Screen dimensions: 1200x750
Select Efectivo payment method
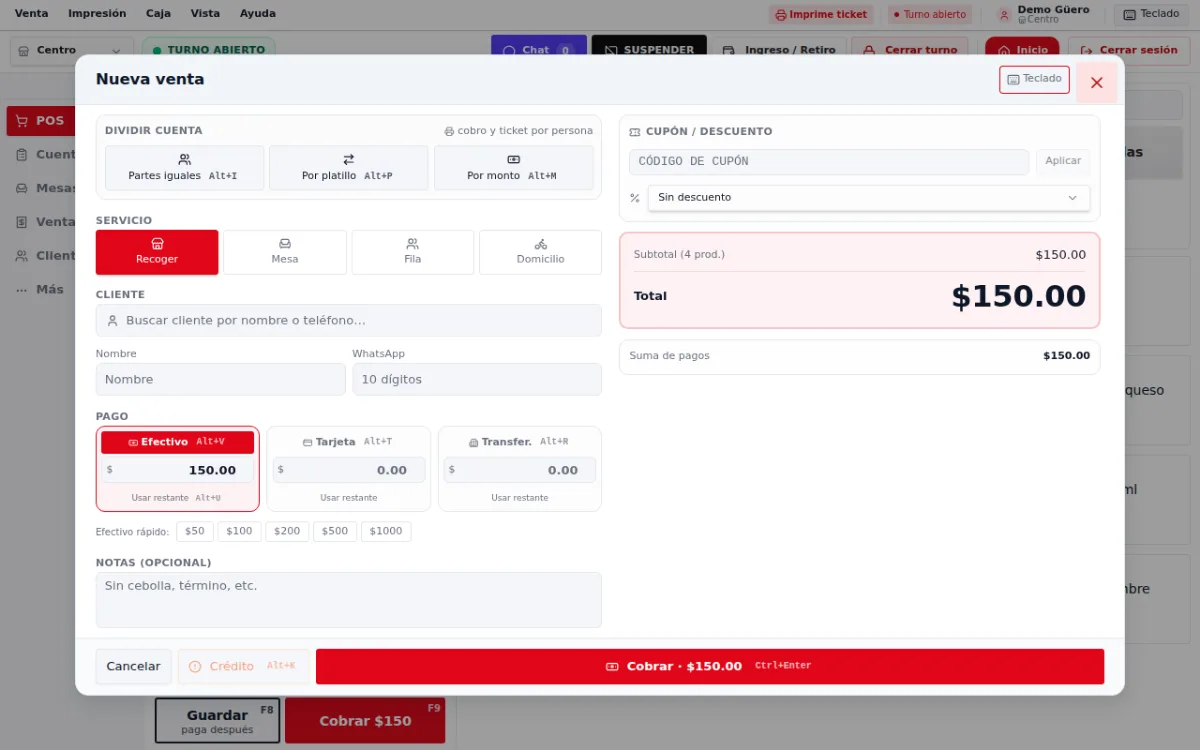(178, 442)
